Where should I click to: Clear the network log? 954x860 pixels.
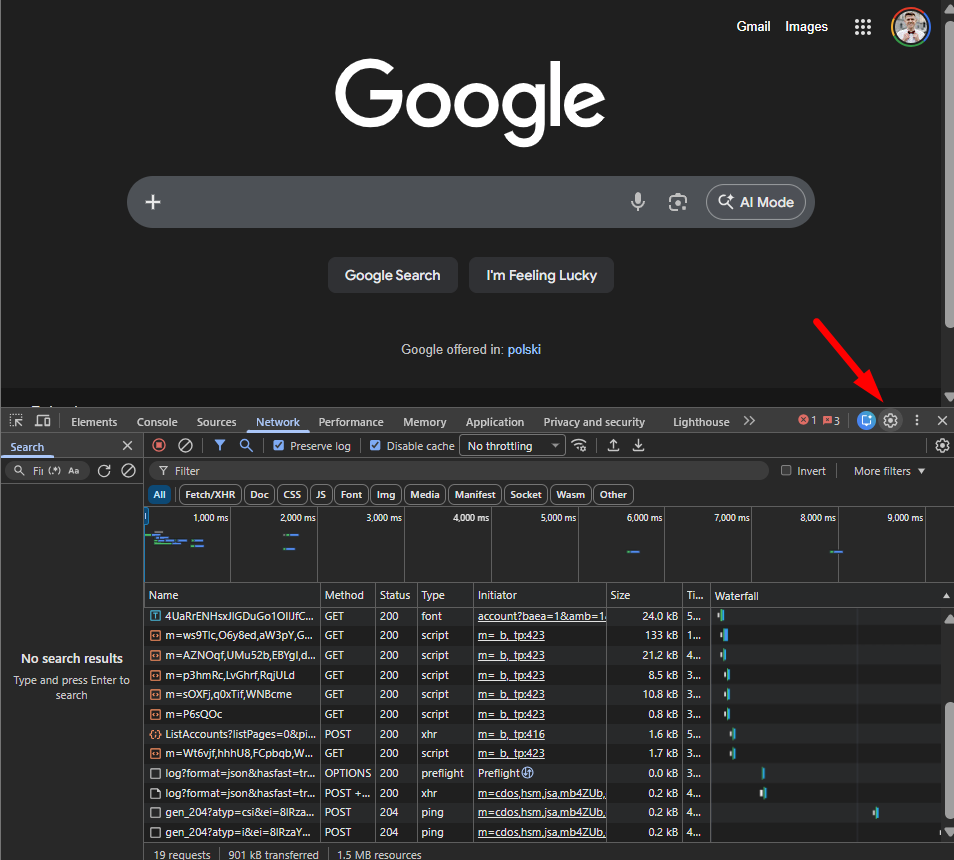[x=185, y=446]
